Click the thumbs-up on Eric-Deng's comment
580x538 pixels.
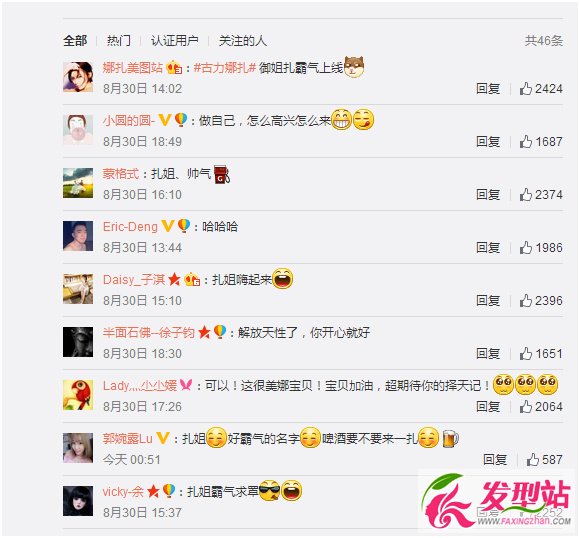[x=526, y=248]
